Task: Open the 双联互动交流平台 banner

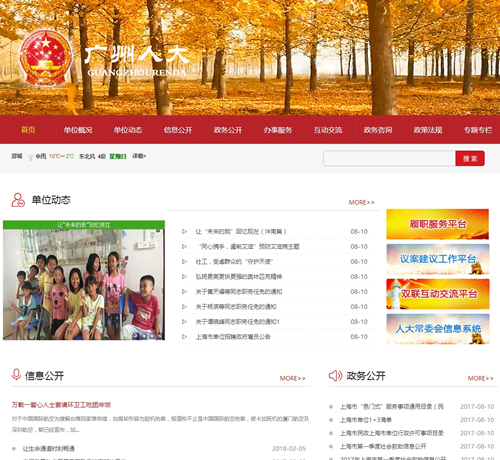Action: tap(438, 294)
